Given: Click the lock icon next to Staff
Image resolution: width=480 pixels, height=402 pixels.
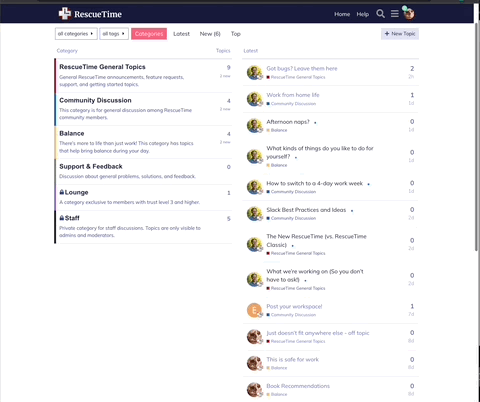Looking at the screenshot, I should [x=62, y=218].
